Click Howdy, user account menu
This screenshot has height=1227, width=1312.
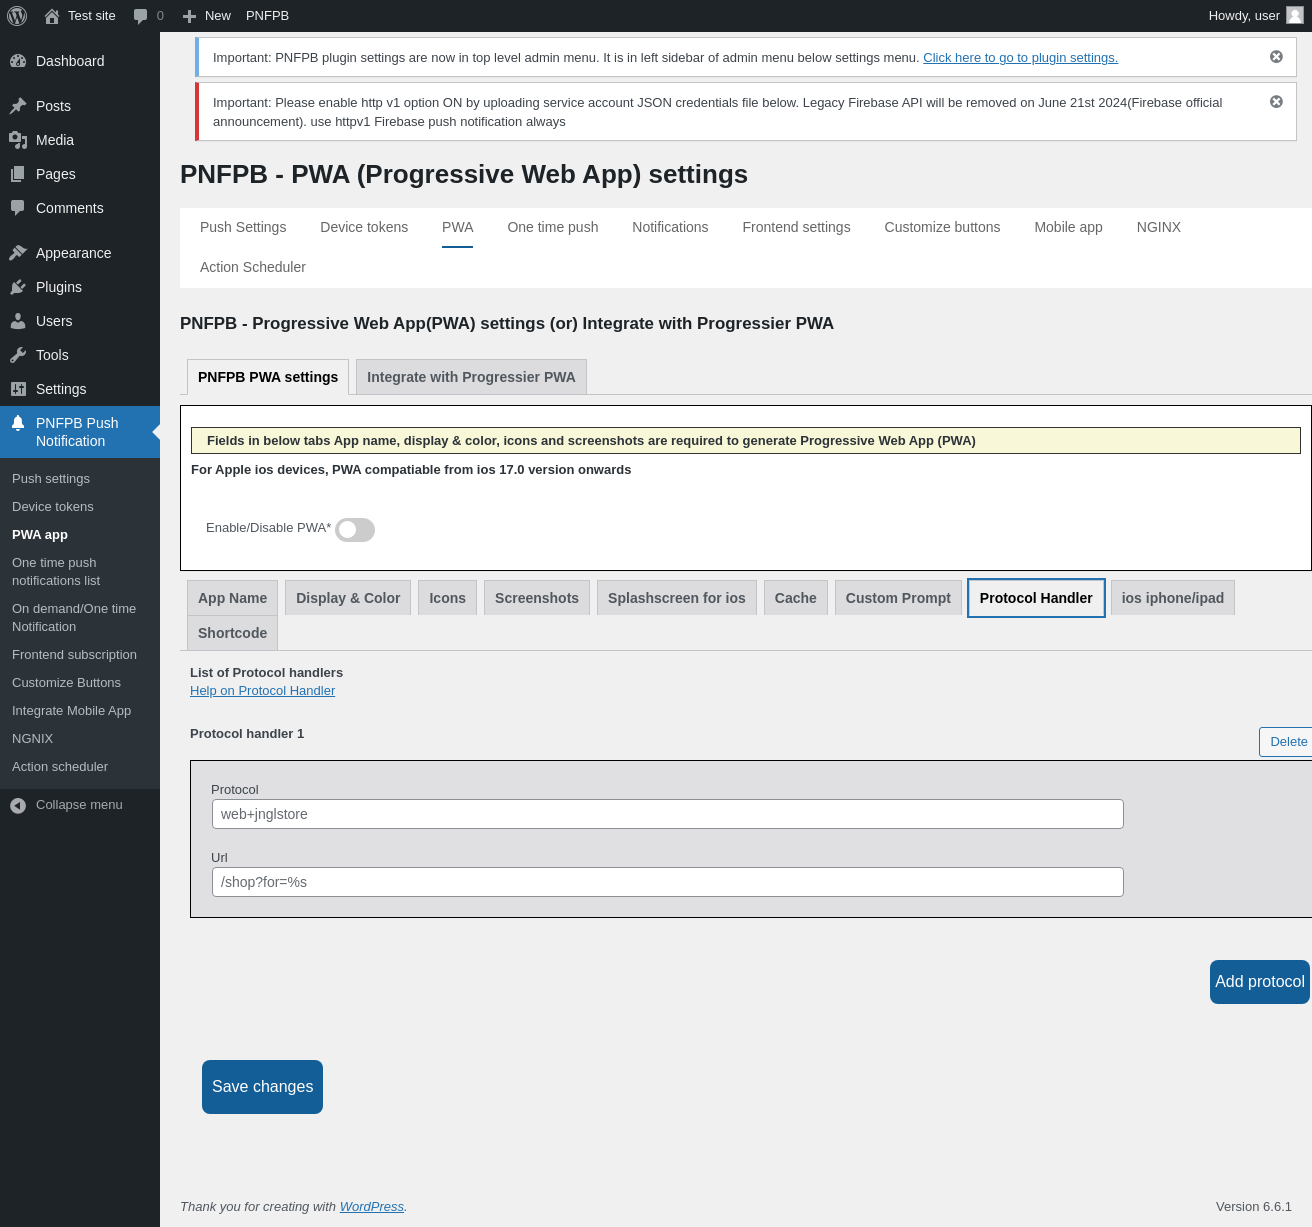(x=1255, y=16)
